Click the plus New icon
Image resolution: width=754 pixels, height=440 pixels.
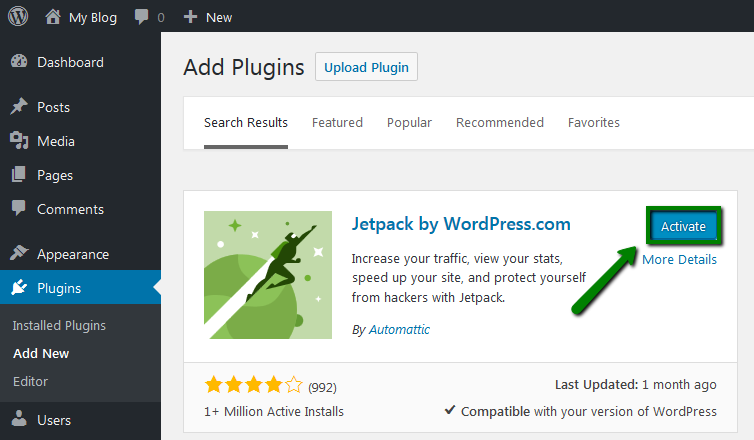[x=190, y=17]
